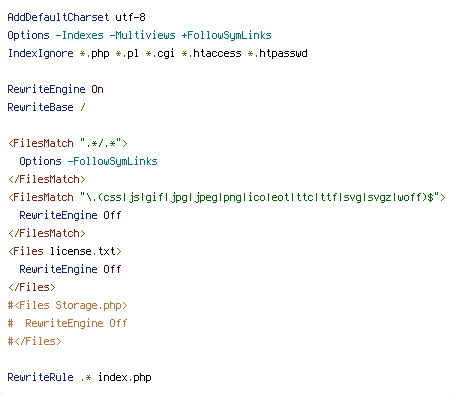Viewport: 454px width, 394px height.
Task: Click the commented closing Files tag
Action: click(35, 341)
